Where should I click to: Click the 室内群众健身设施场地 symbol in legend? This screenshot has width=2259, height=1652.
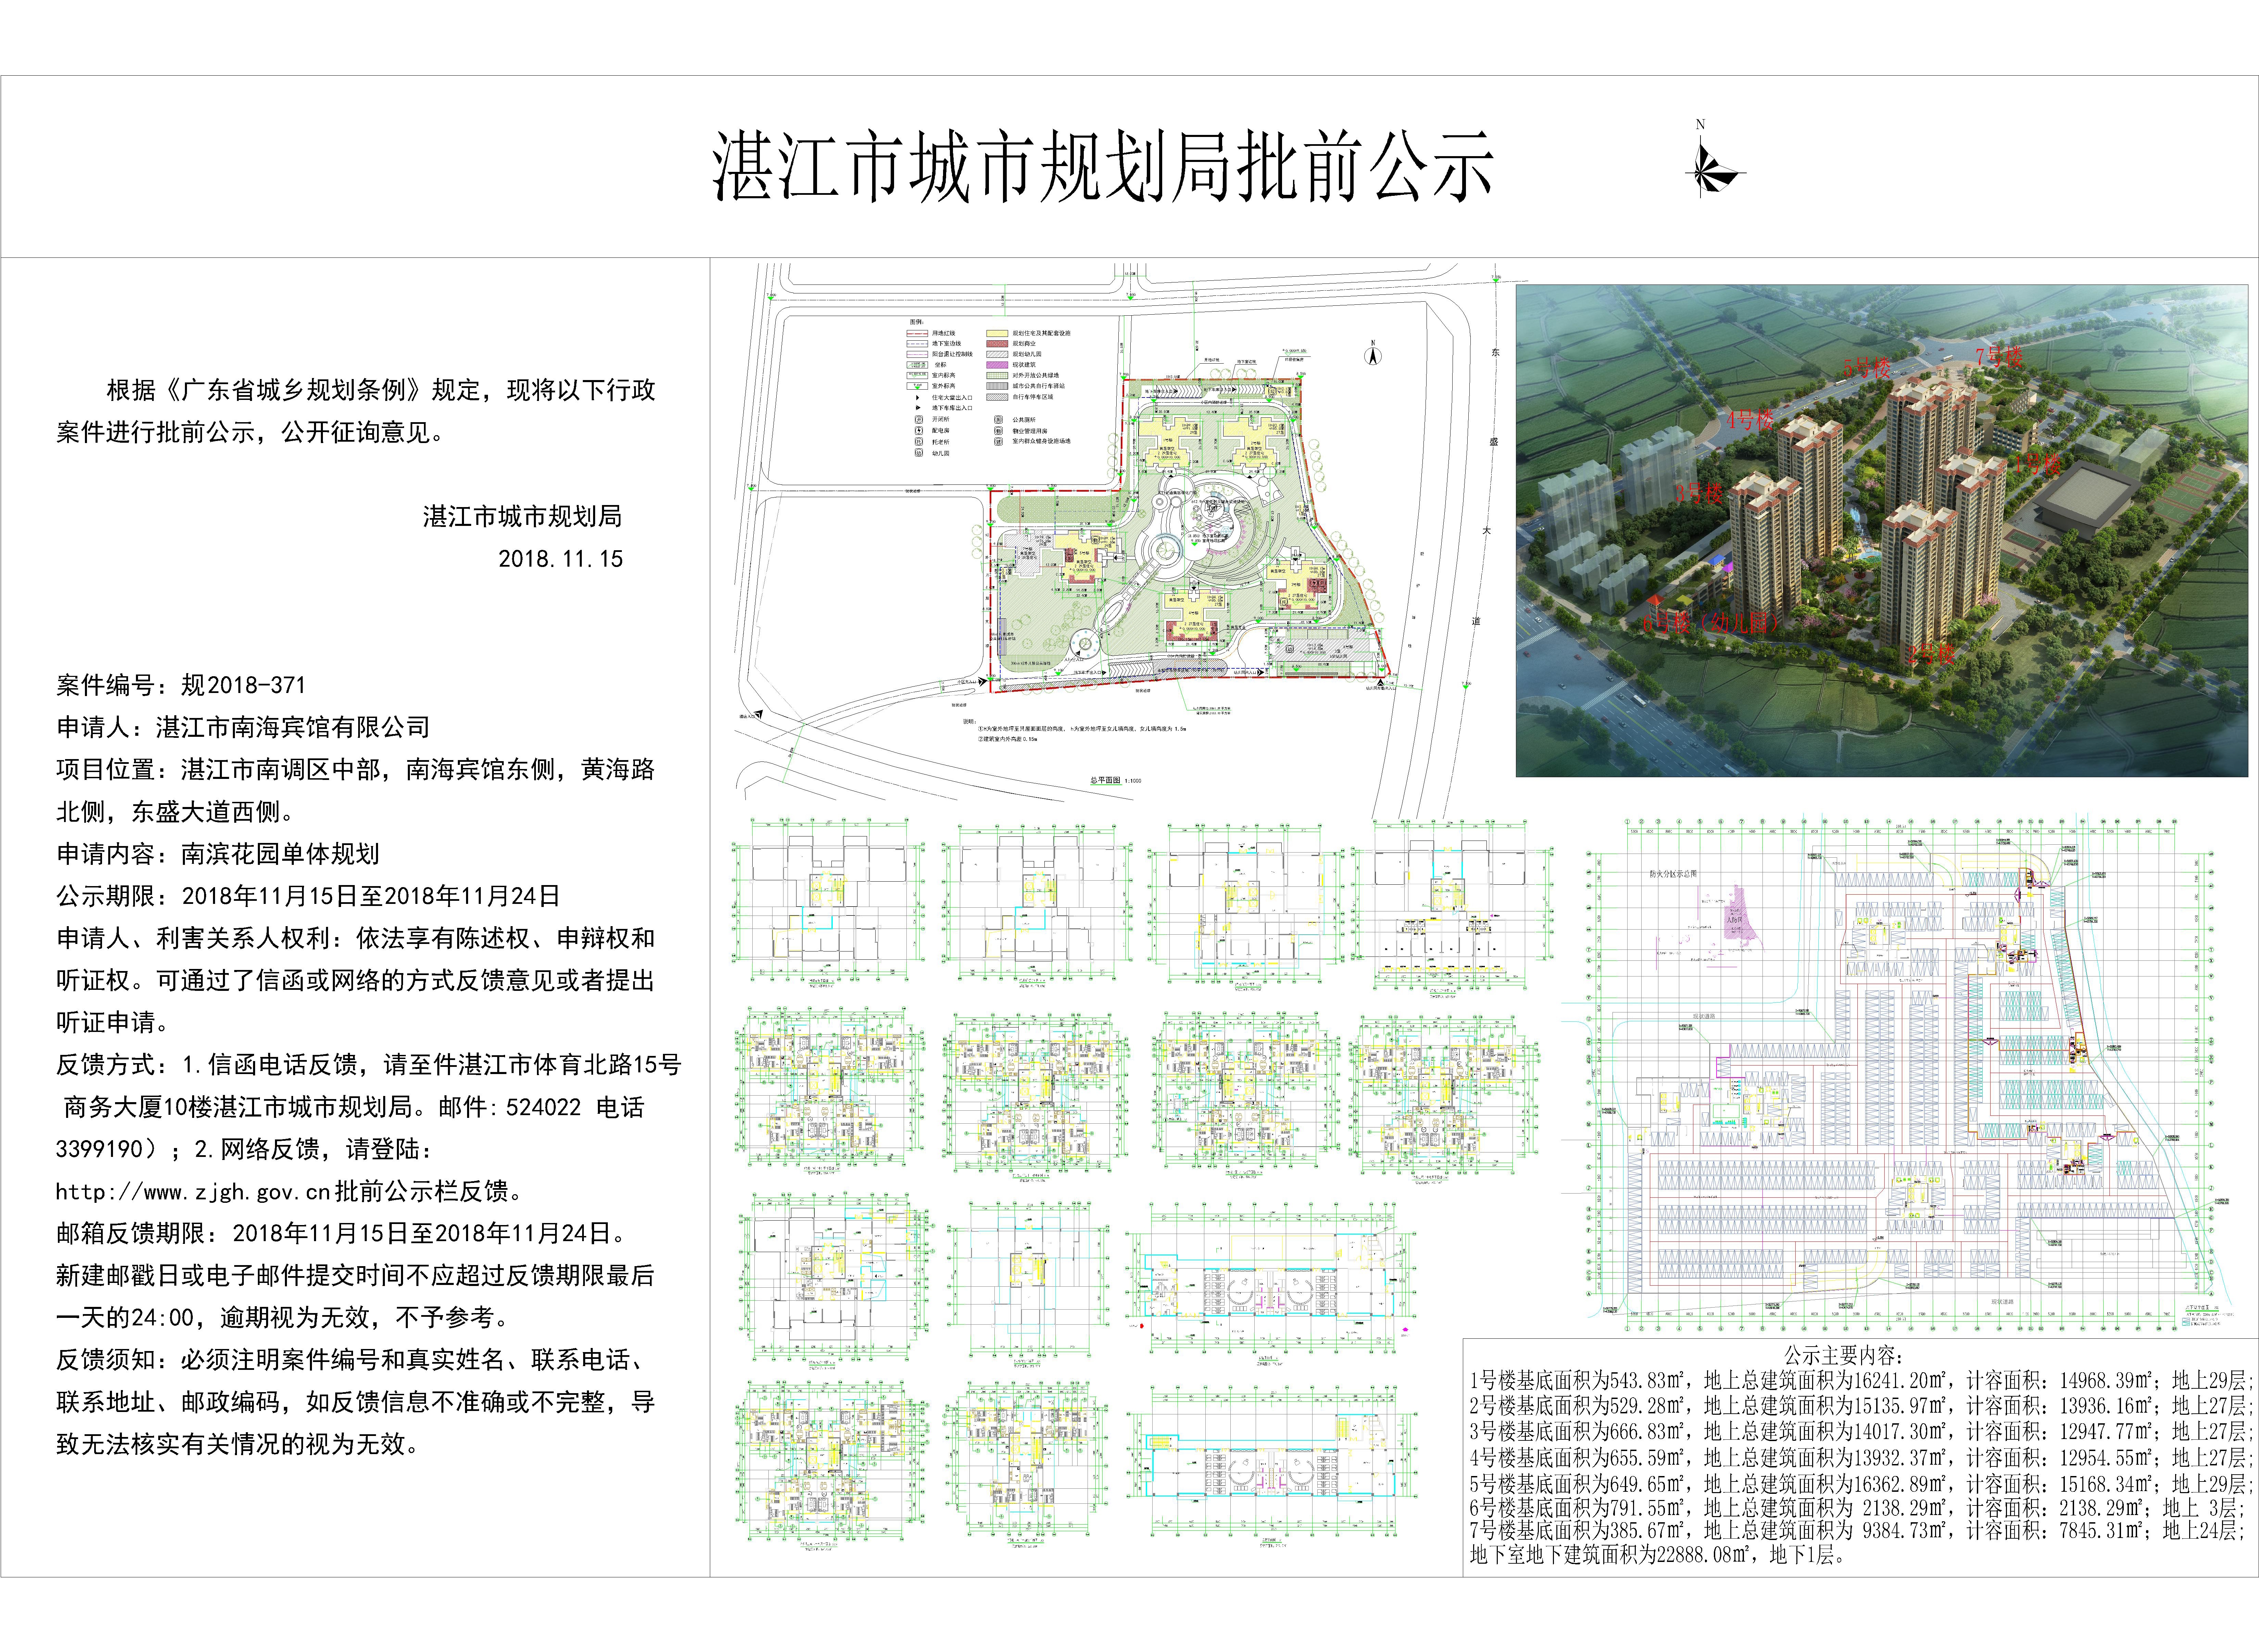click(x=999, y=442)
